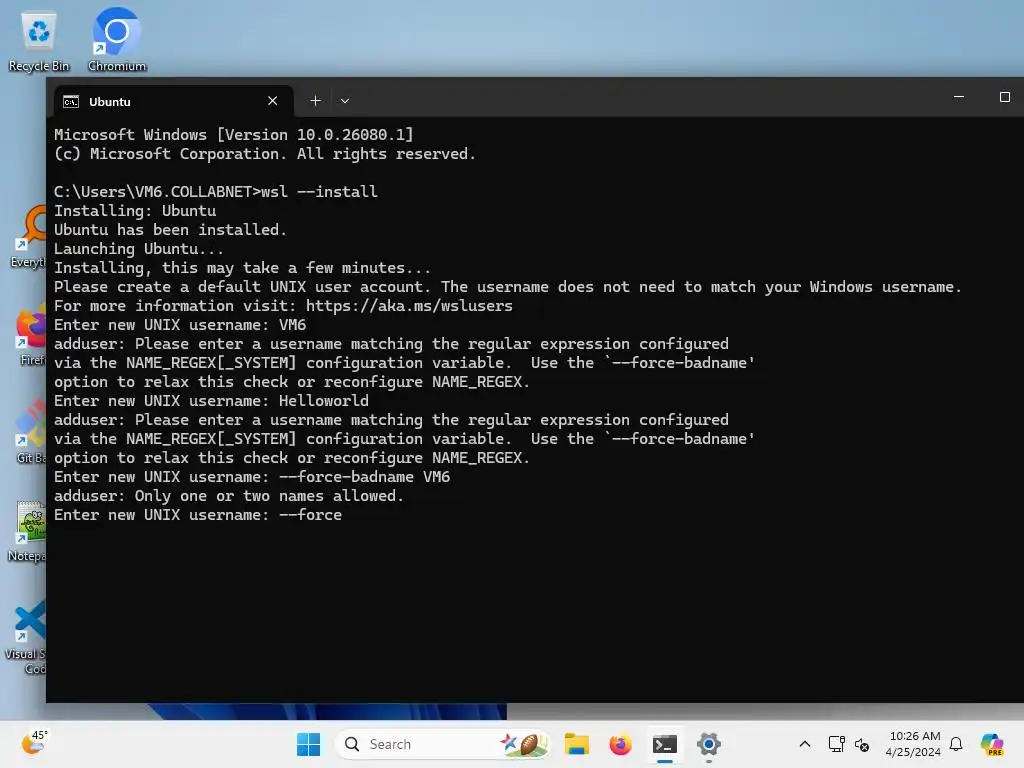Launch Chromium from the desktop
Image resolution: width=1024 pixels, height=768 pixels.
point(116,41)
